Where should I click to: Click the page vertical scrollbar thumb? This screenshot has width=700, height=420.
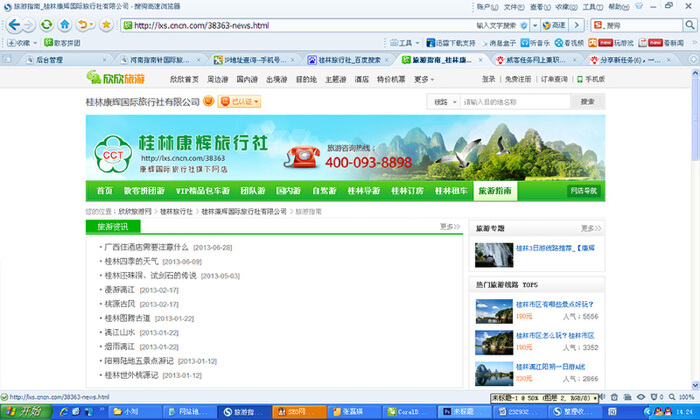pyautogui.click(x=695, y=118)
